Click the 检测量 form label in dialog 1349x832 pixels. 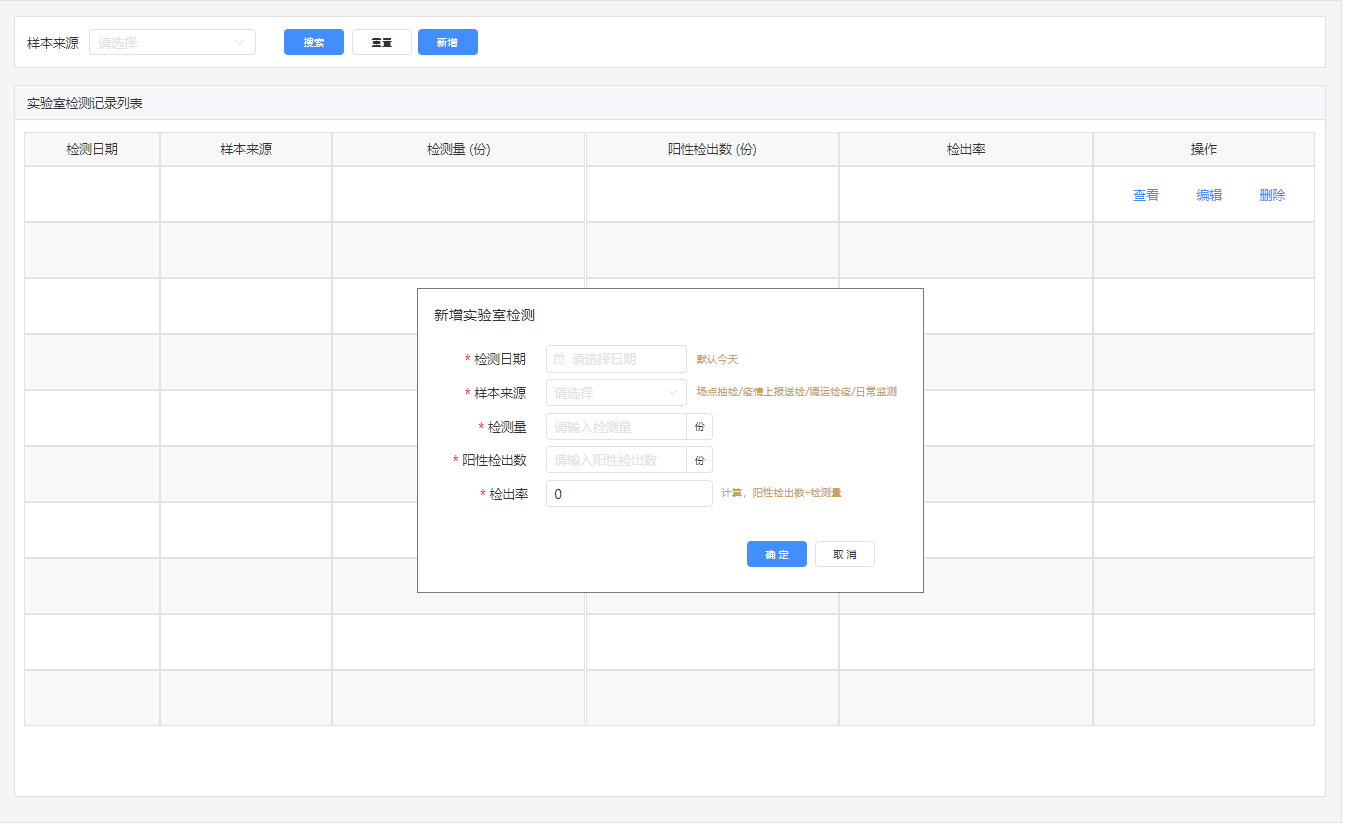(x=507, y=427)
